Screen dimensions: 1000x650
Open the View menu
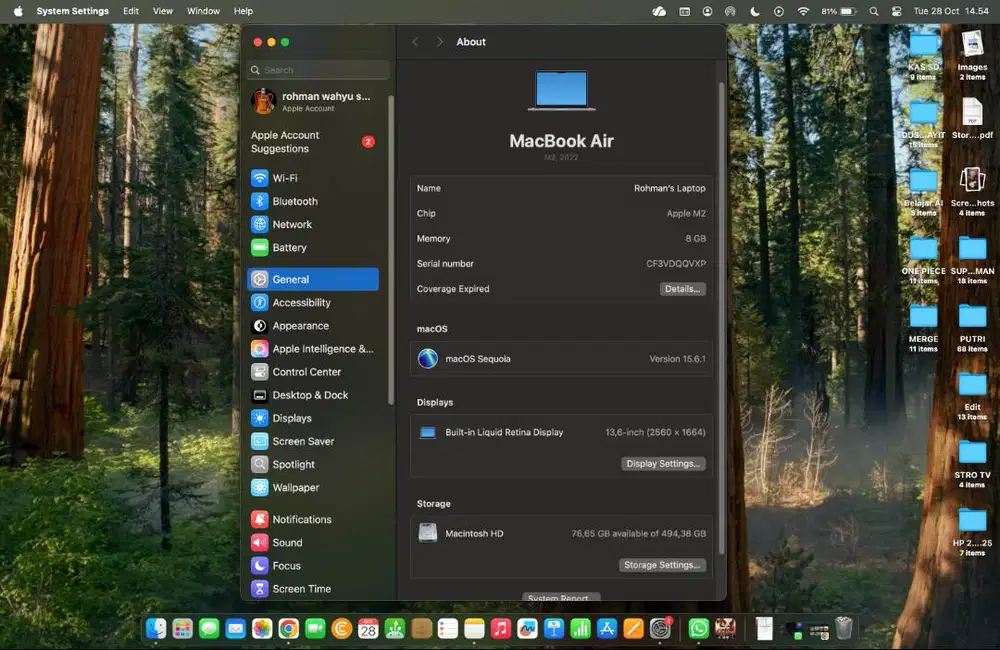point(163,11)
